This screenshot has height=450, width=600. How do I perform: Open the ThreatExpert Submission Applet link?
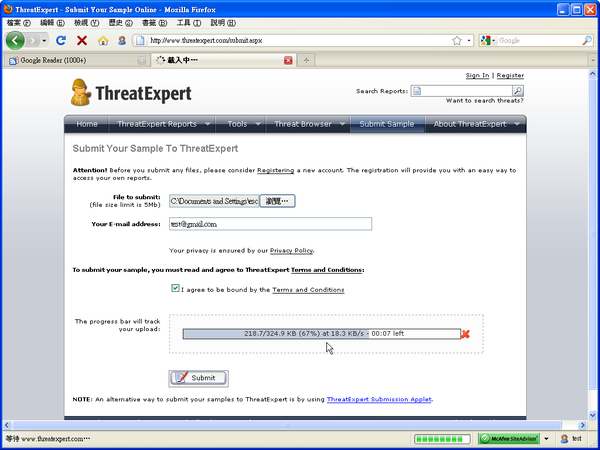pyautogui.click(x=379, y=399)
